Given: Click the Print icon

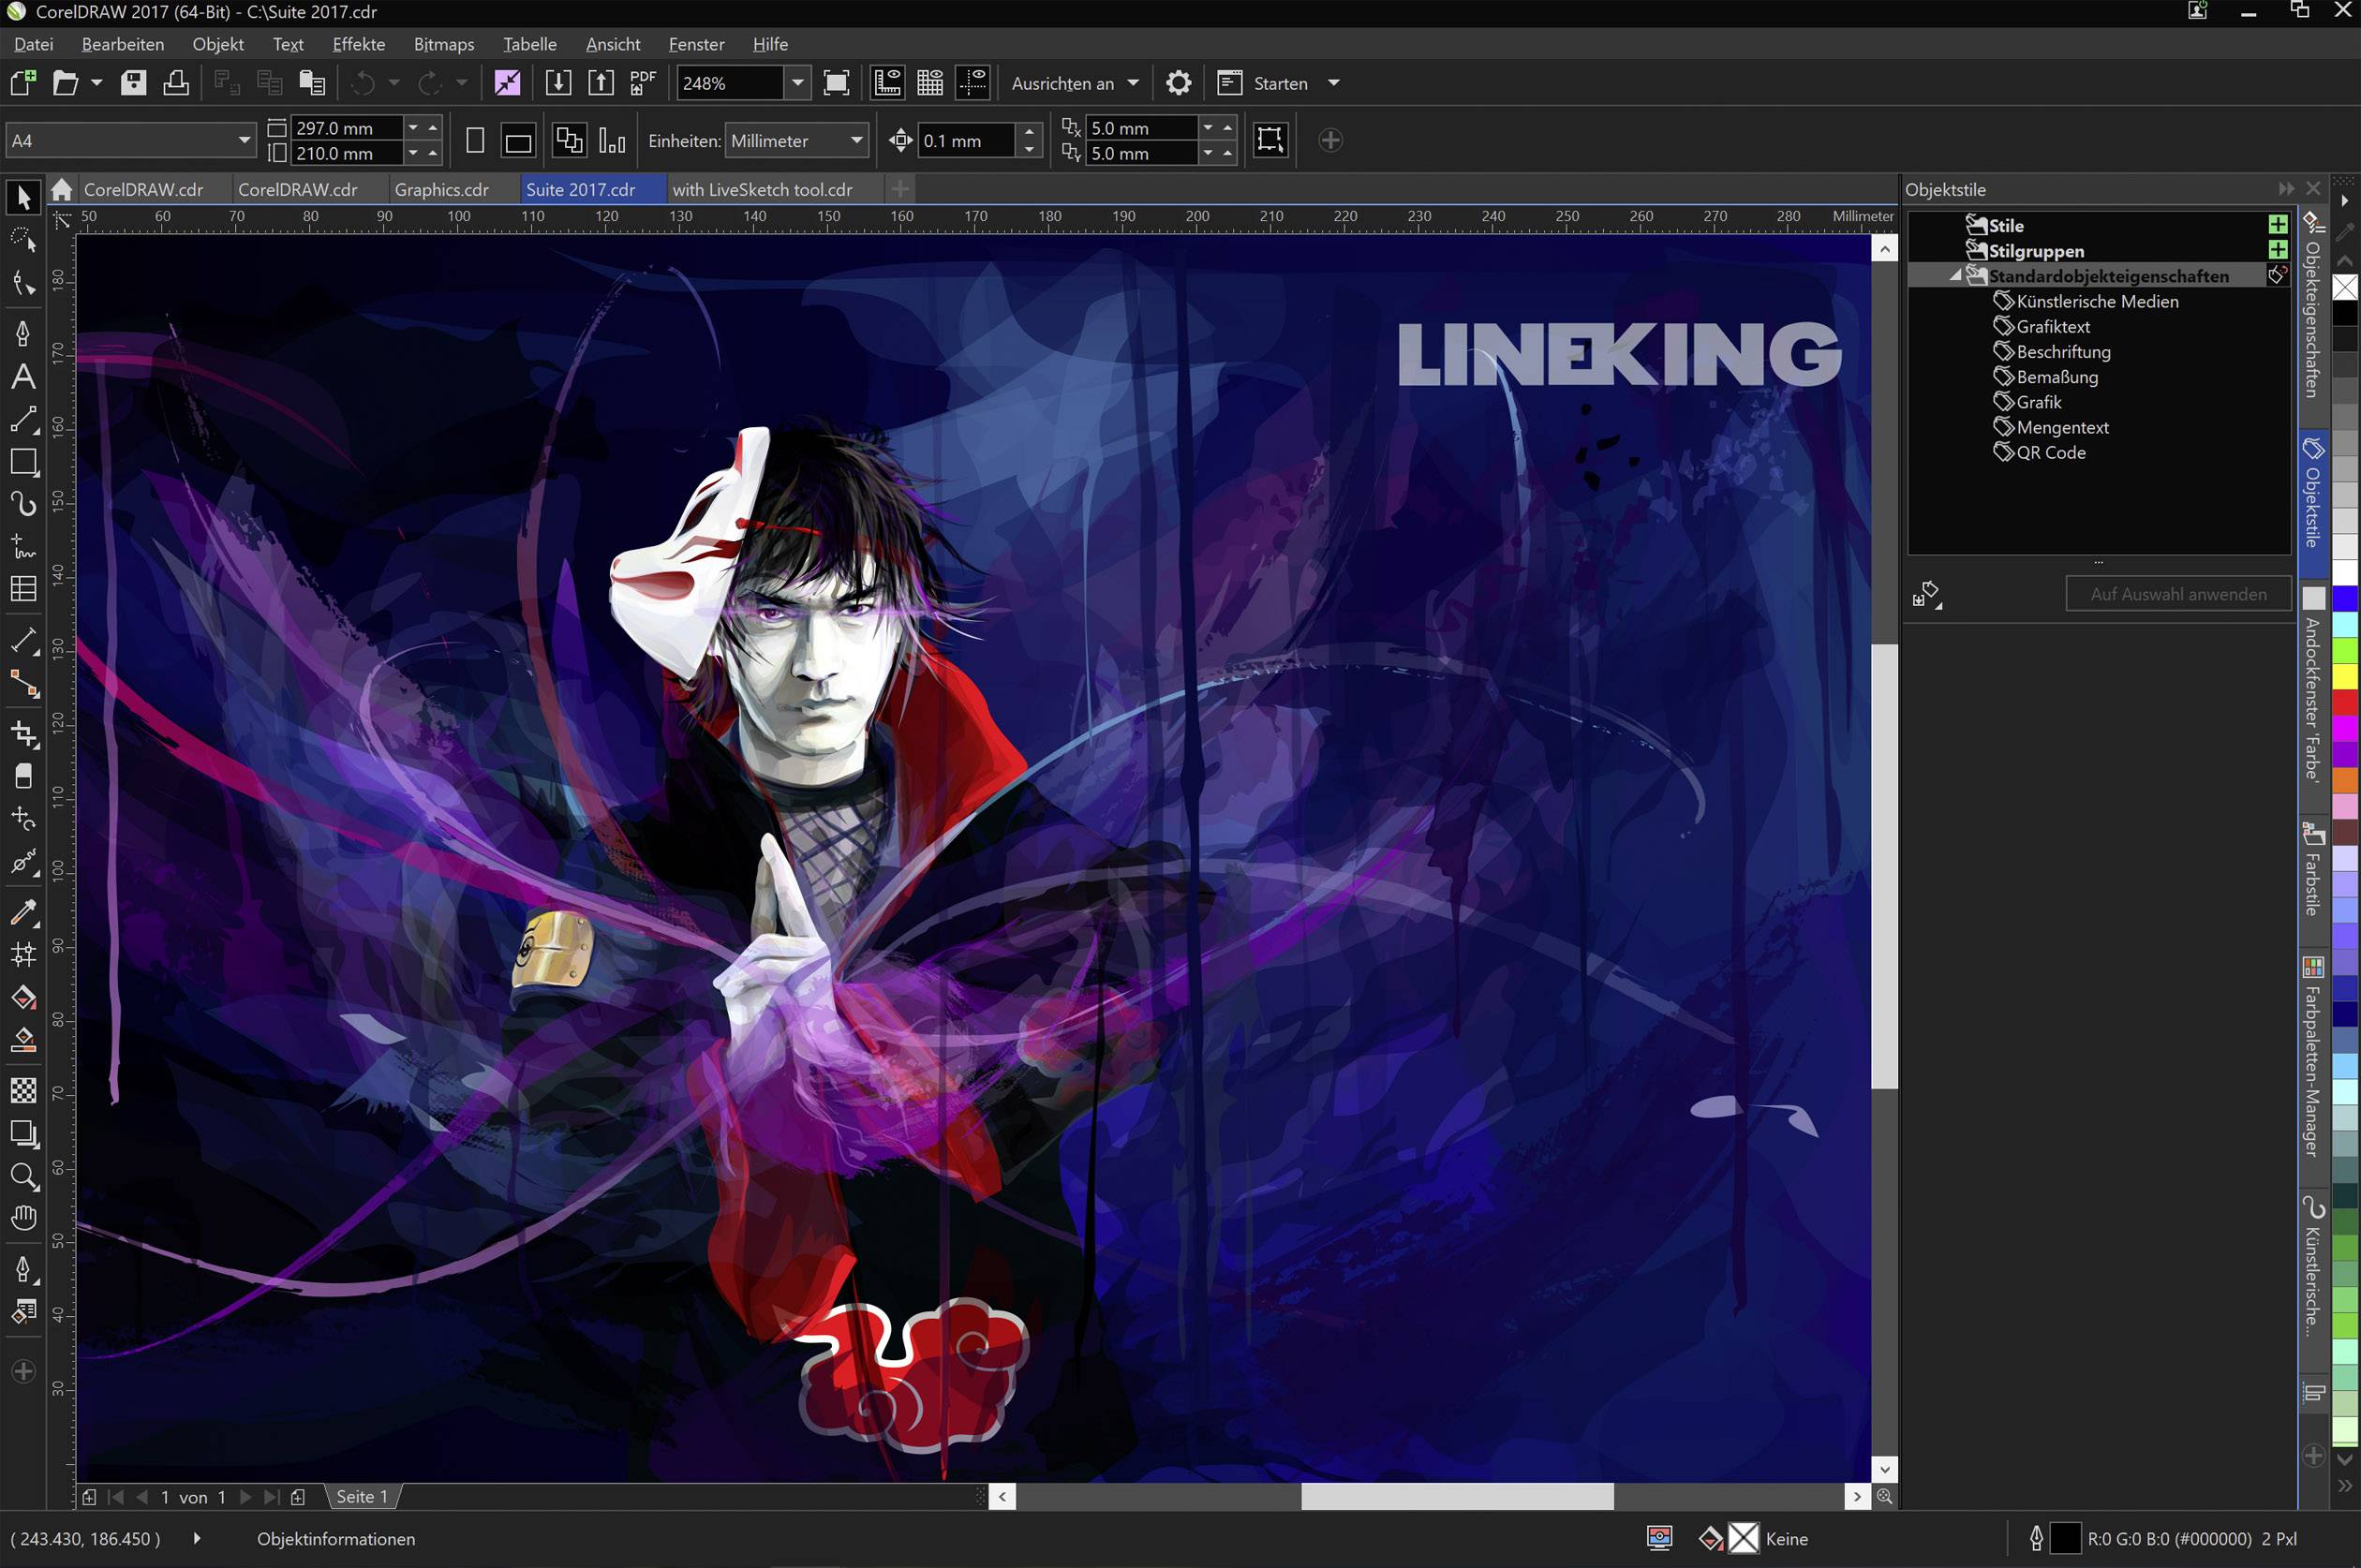Looking at the screenshot, I should point(176,82).
